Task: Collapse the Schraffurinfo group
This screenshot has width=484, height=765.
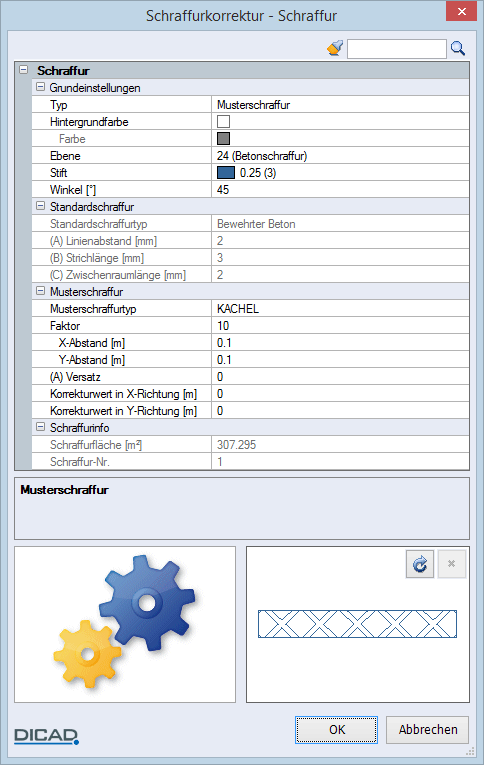Action: click(40, 427)
